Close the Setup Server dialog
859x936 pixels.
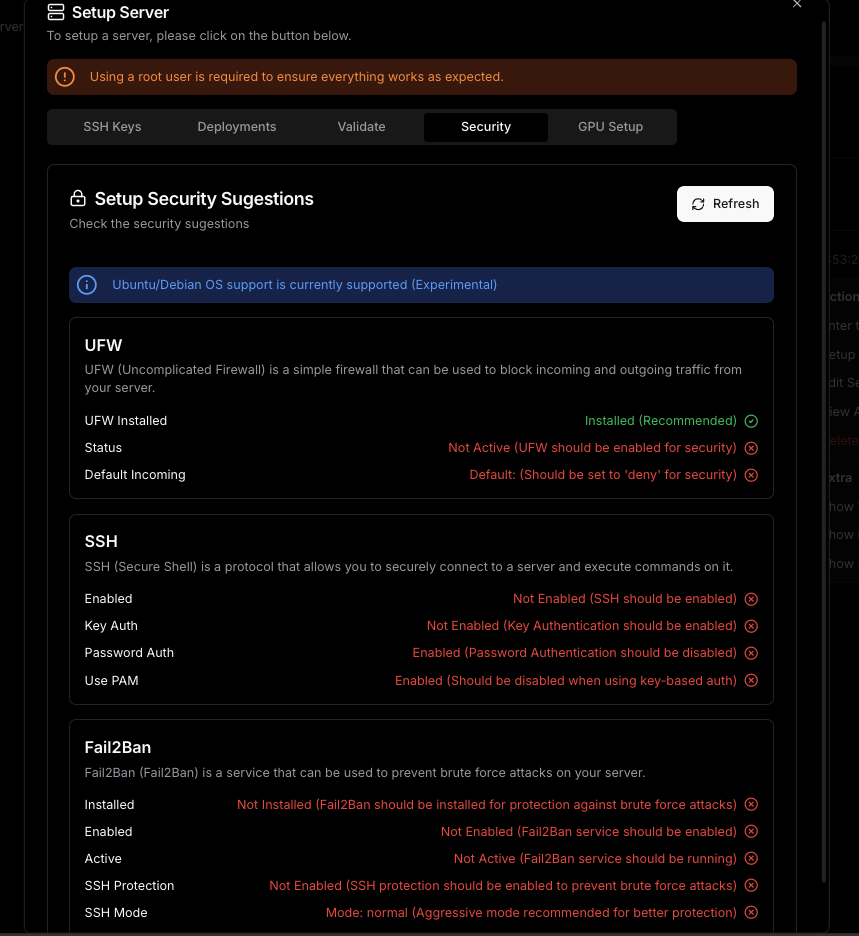click(x=796, y=4)
